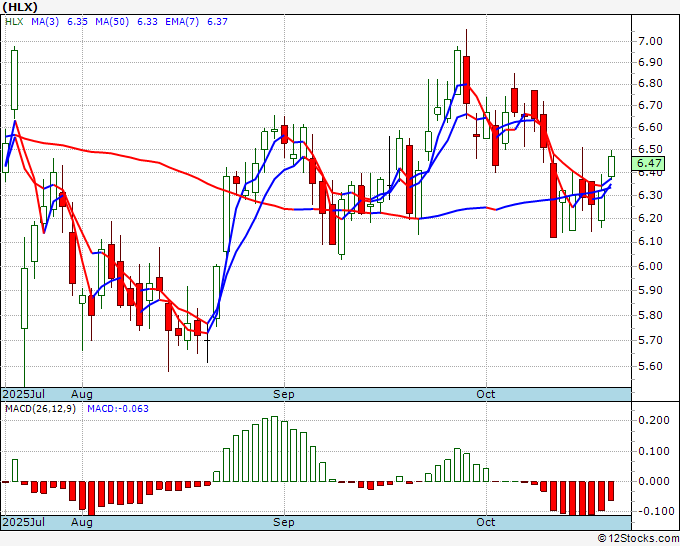Click the 6.90 price axis label
The height and width of the screenshot is (546, 680).
(650, 62)
